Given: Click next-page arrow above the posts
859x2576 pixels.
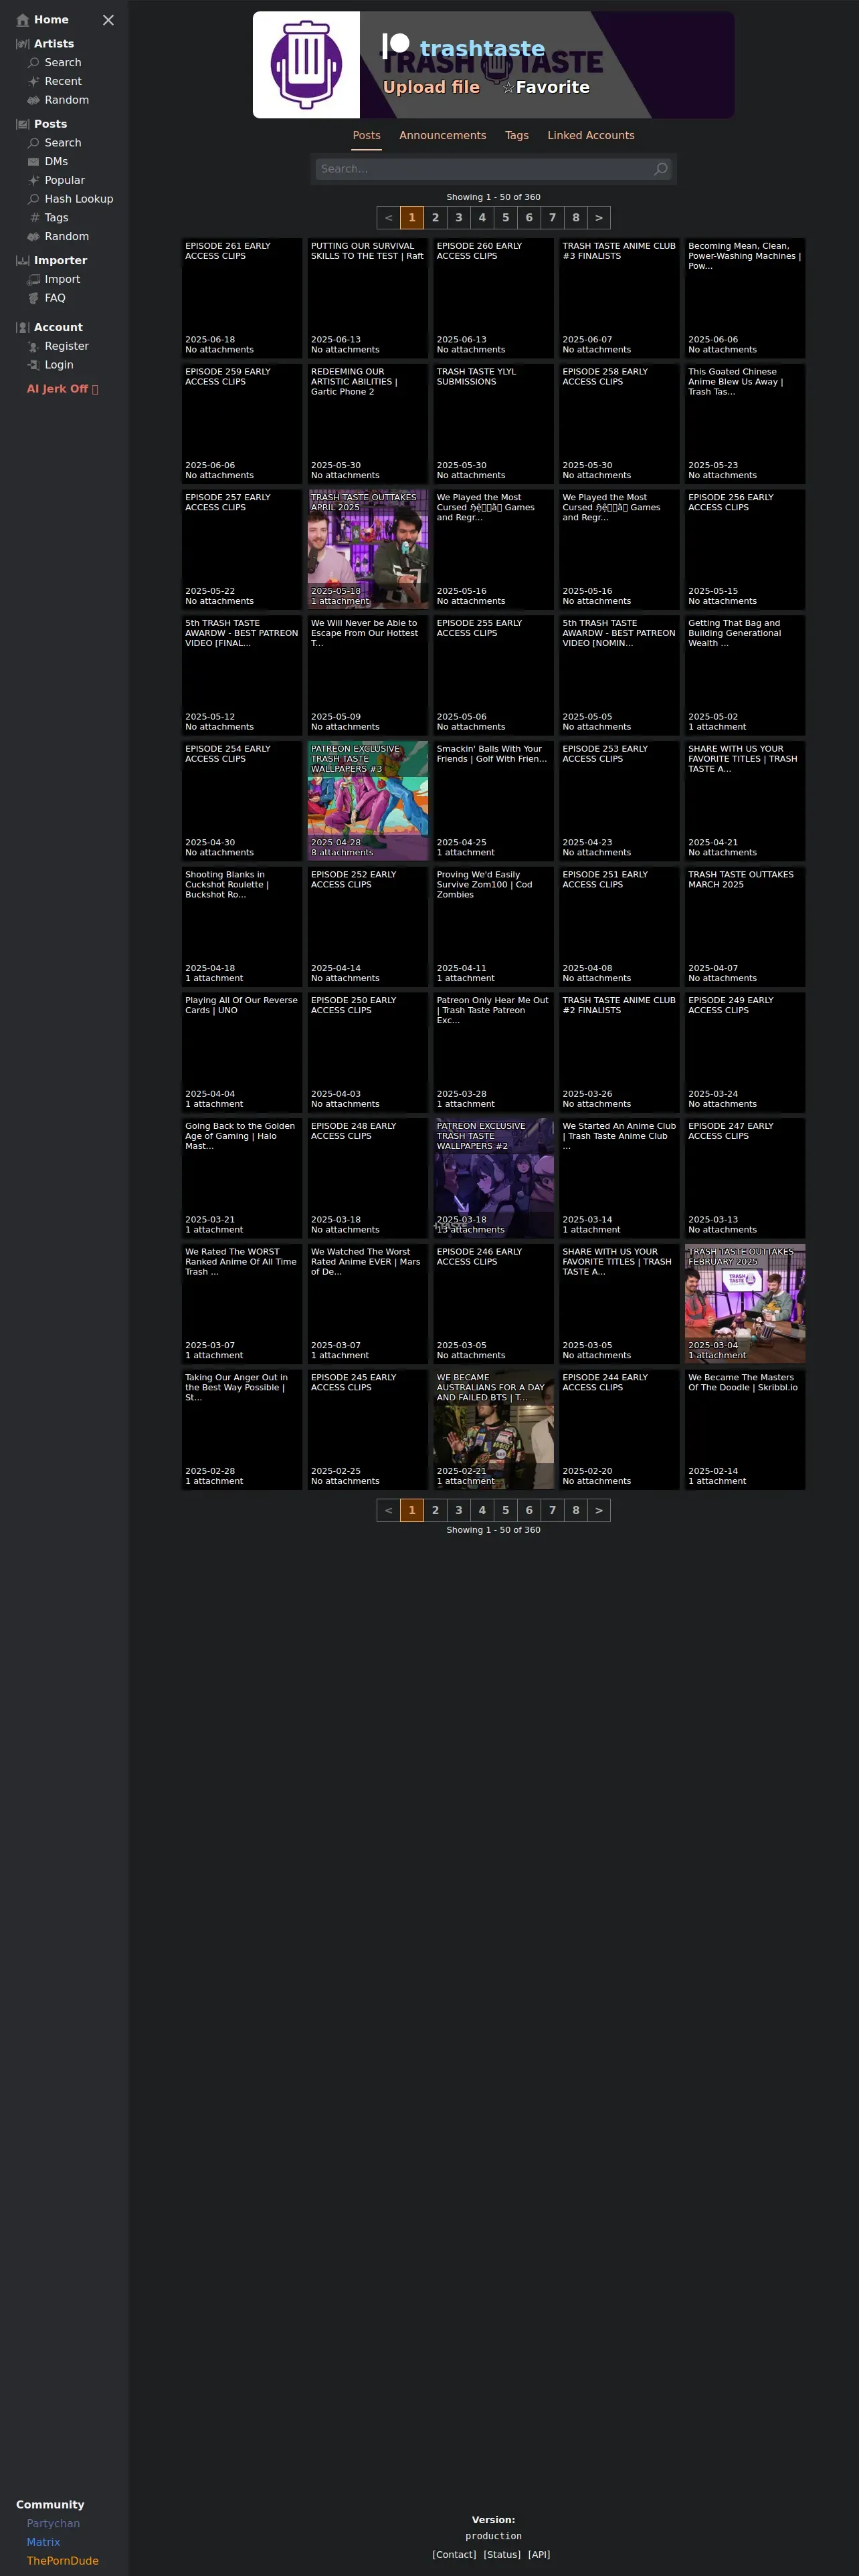Looking at the screenshot, I should click(x=599, y=218).
